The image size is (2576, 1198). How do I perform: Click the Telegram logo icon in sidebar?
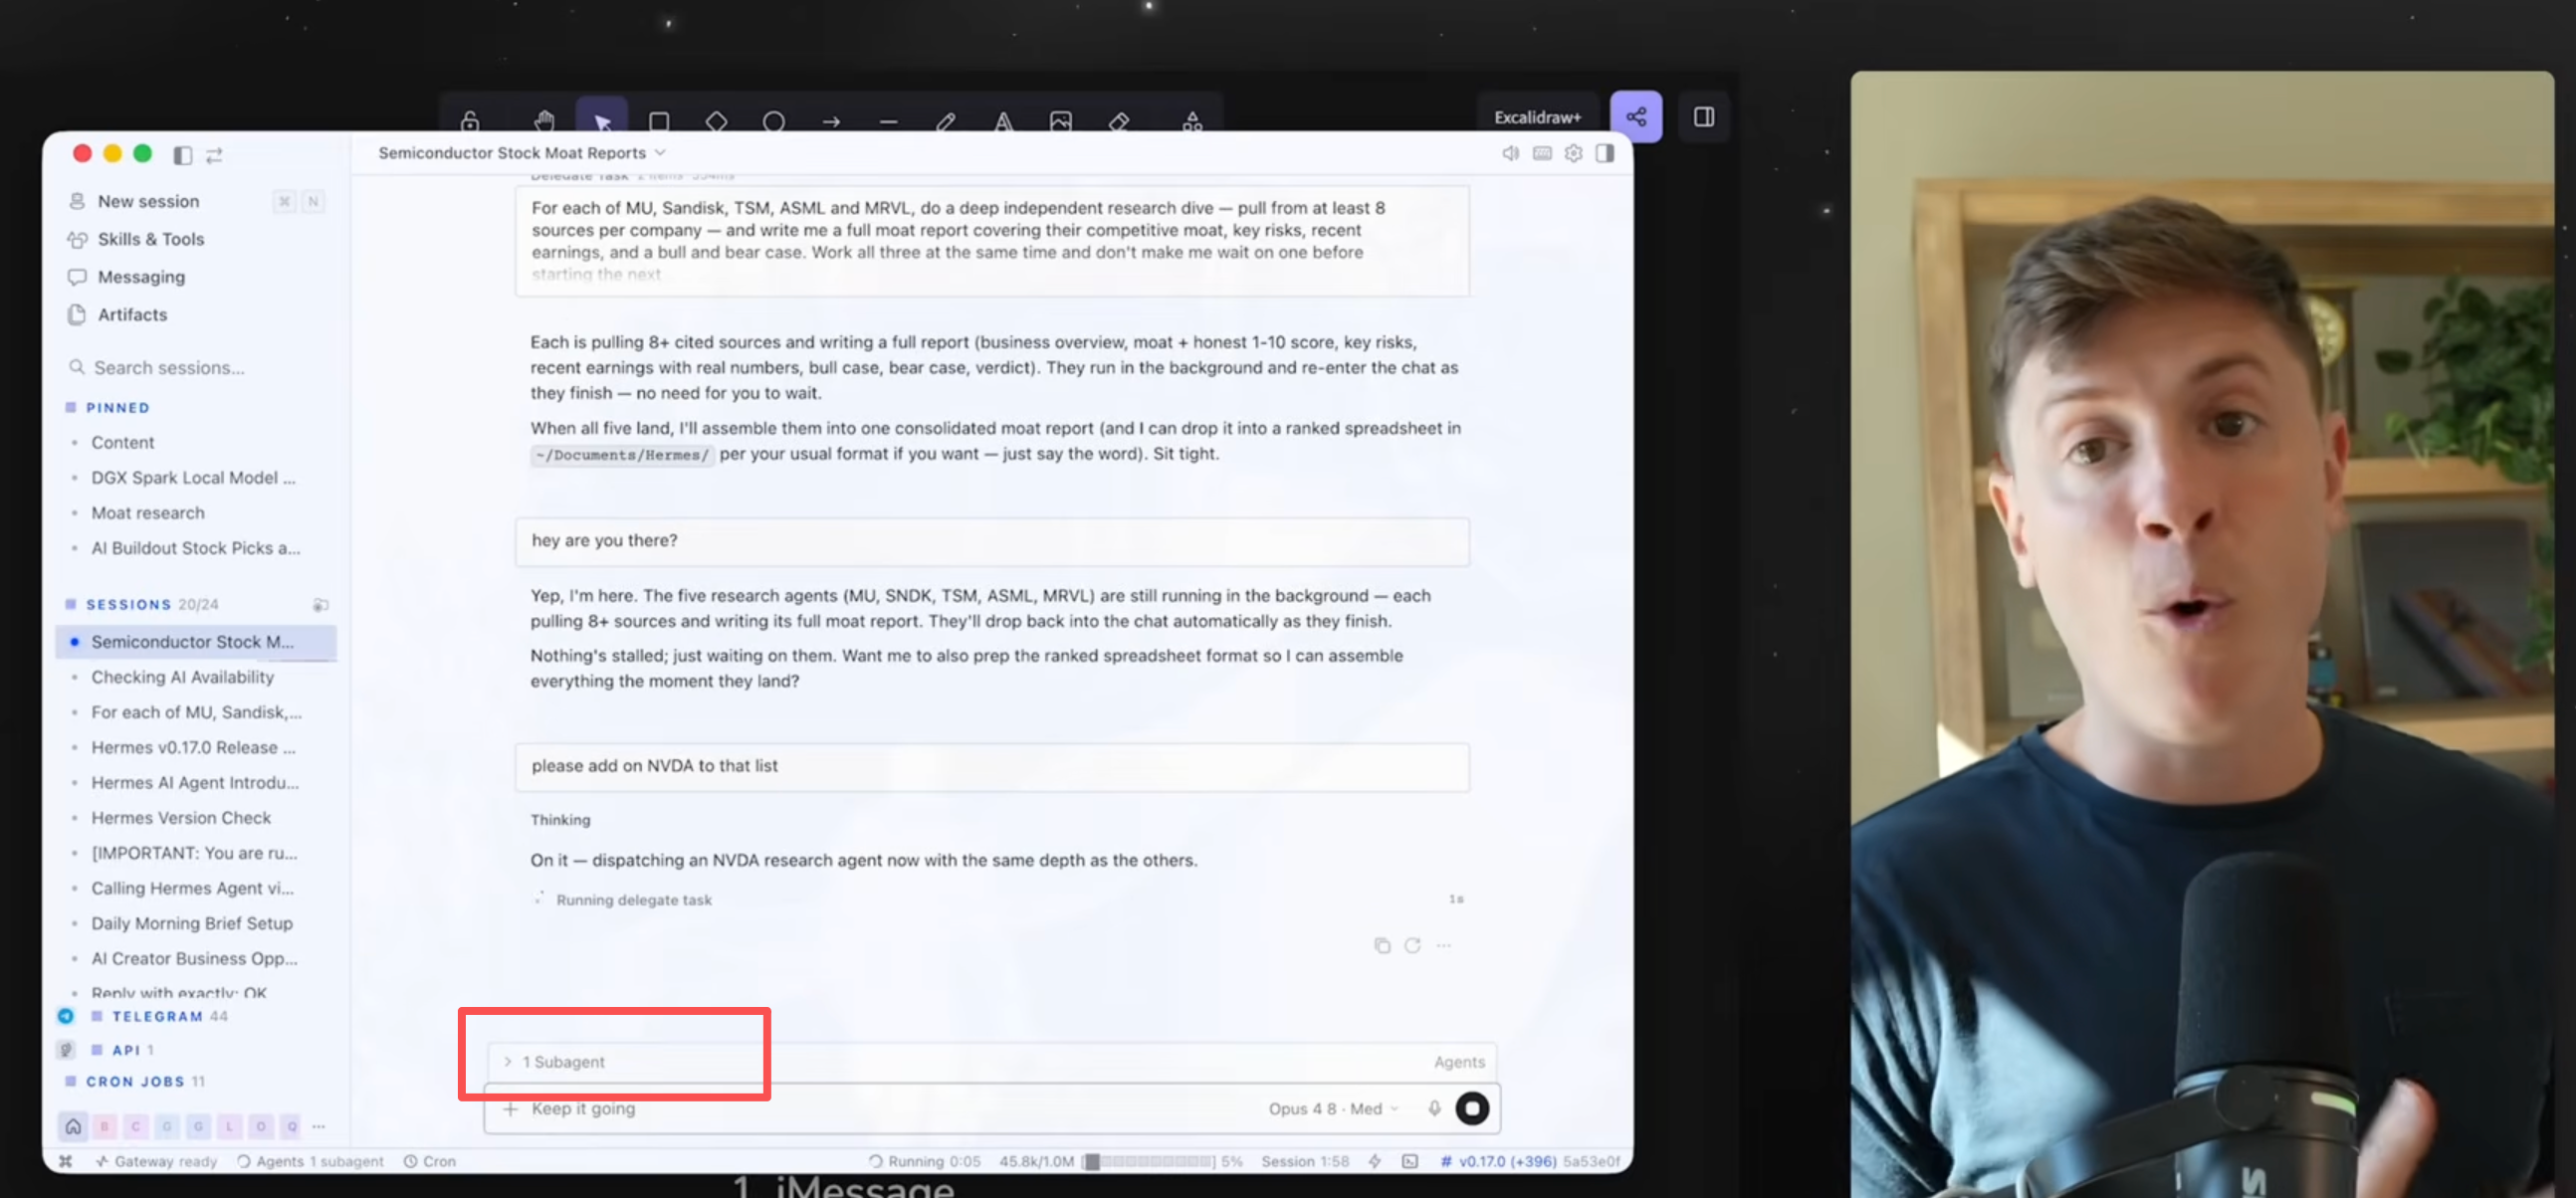click(66, 1016)
